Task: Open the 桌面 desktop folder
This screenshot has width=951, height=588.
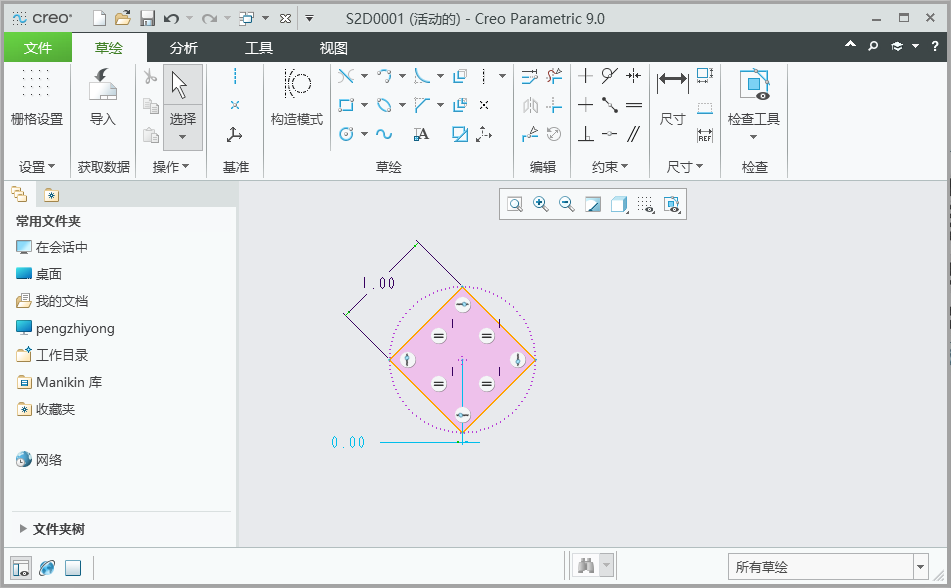Action: click(x=39, y=274)
